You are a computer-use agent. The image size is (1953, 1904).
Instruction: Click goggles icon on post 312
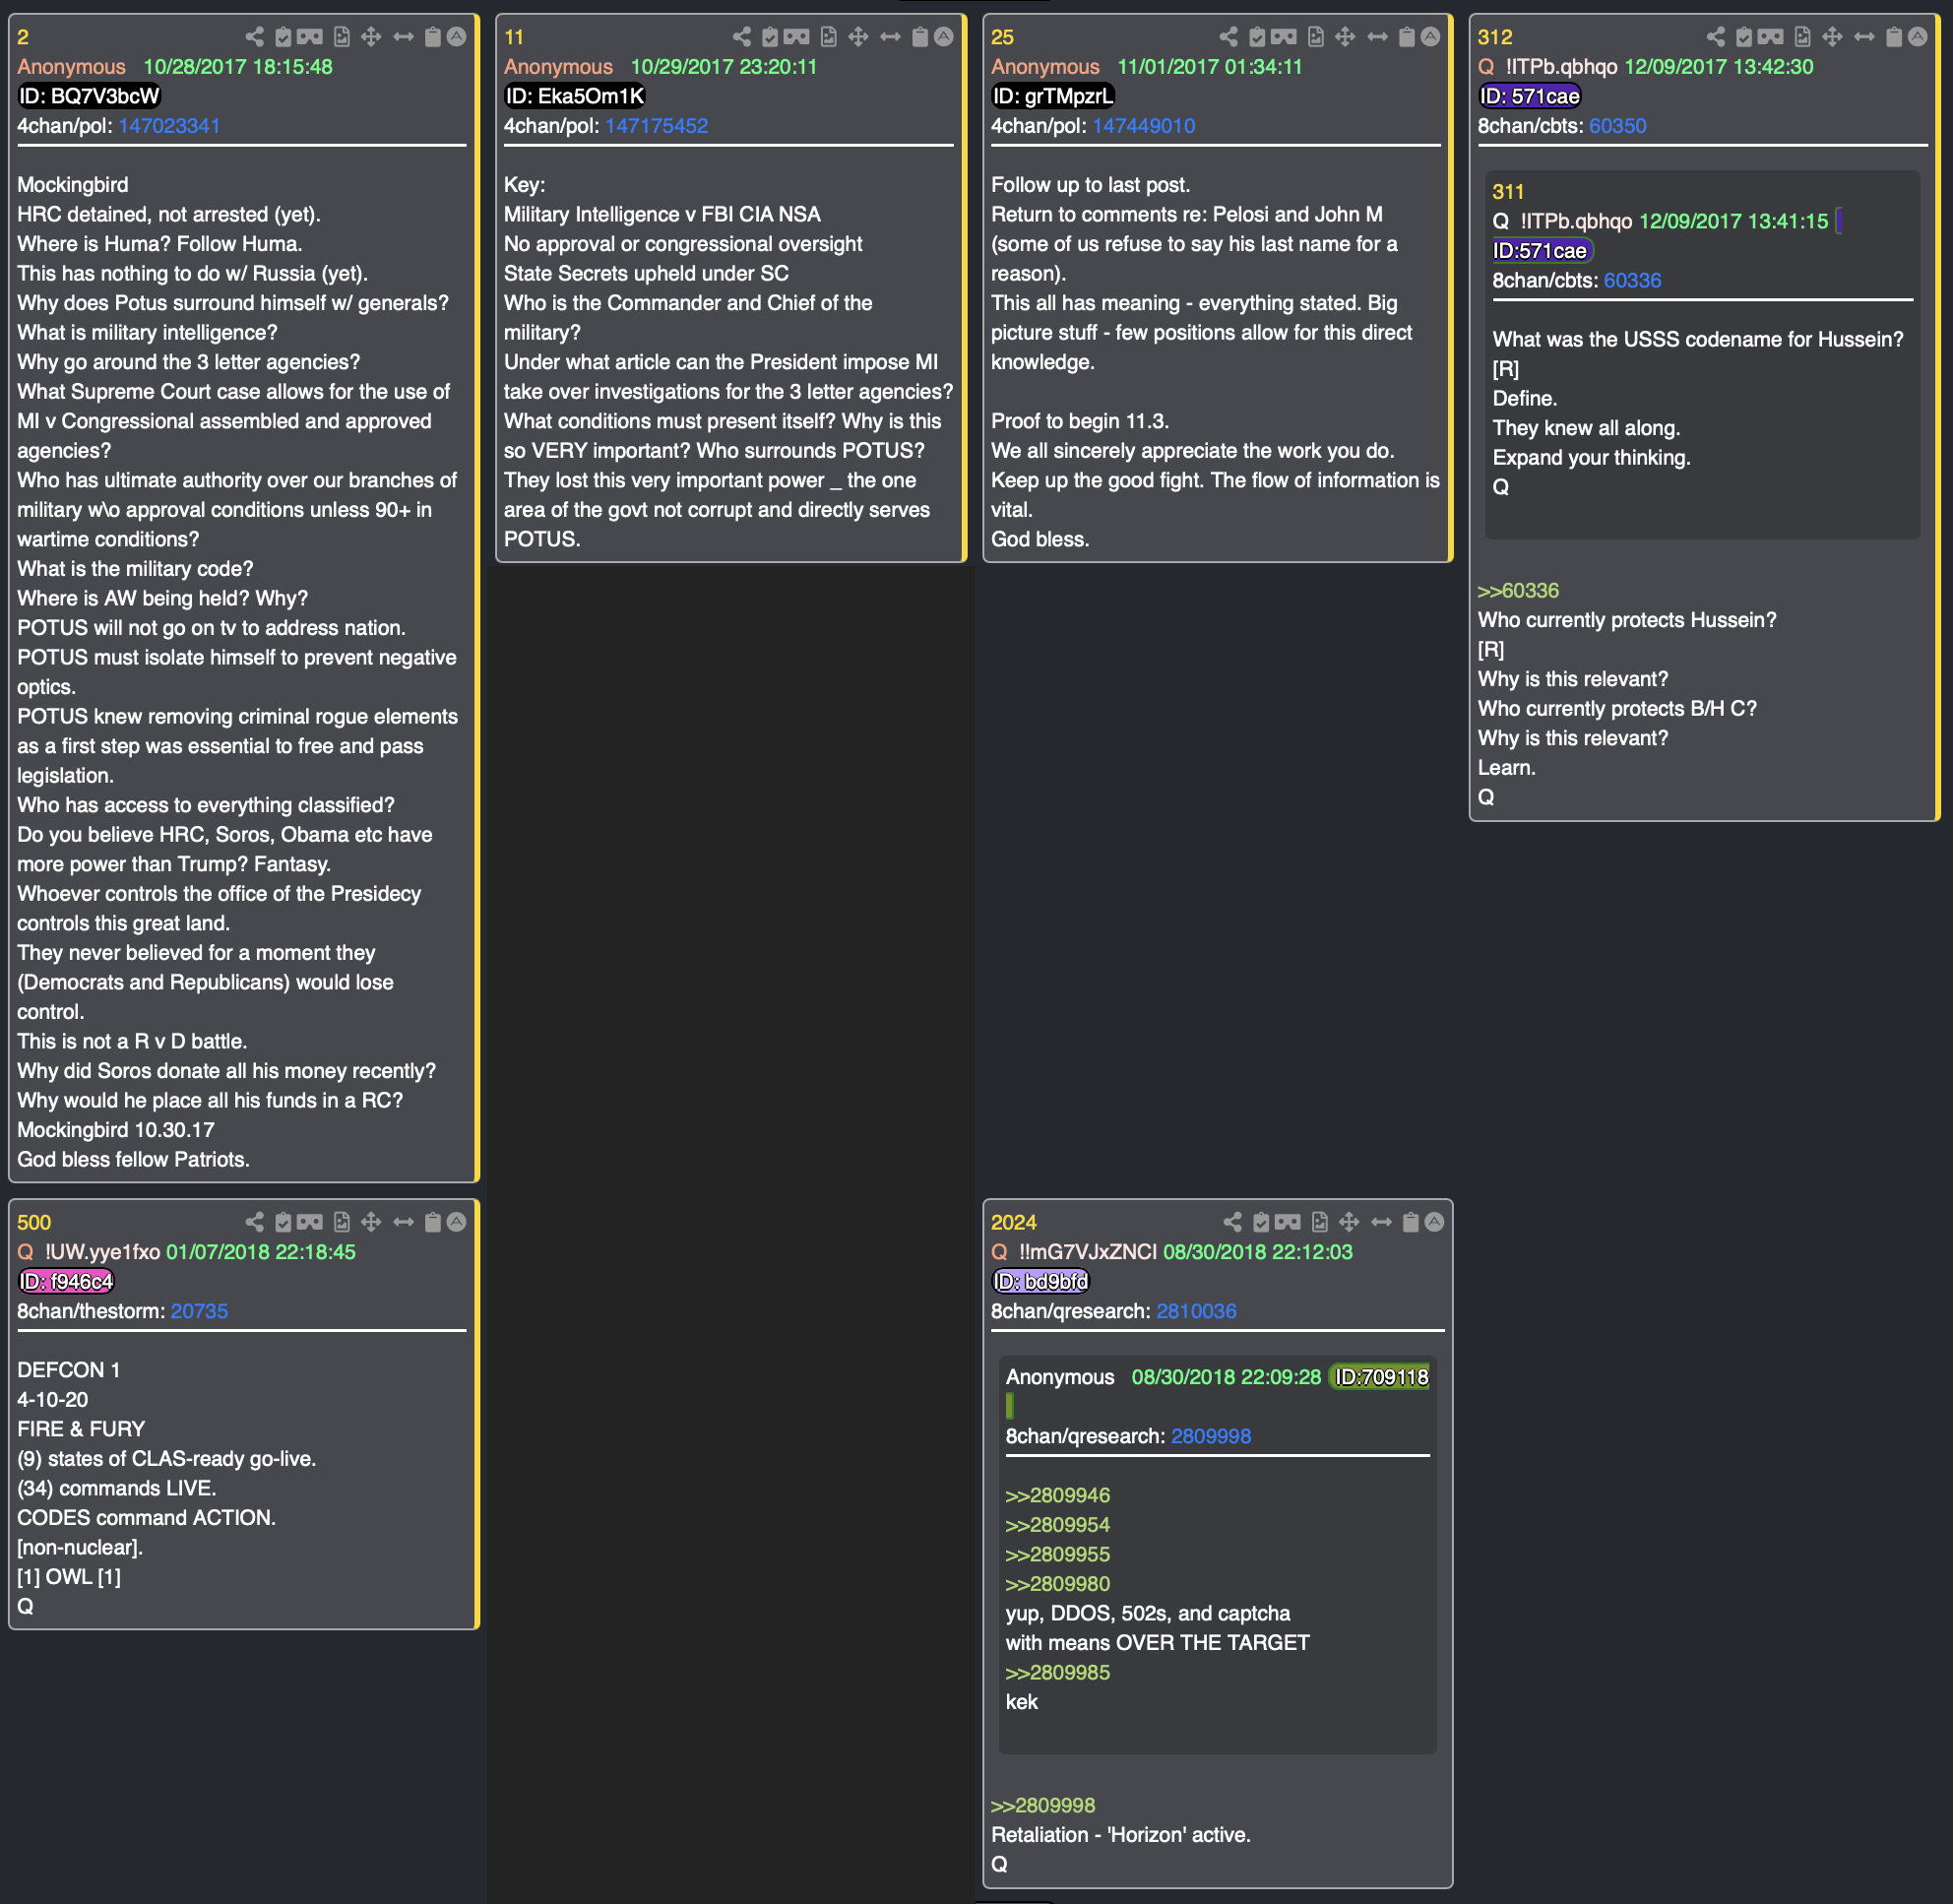pos(1771,37)
